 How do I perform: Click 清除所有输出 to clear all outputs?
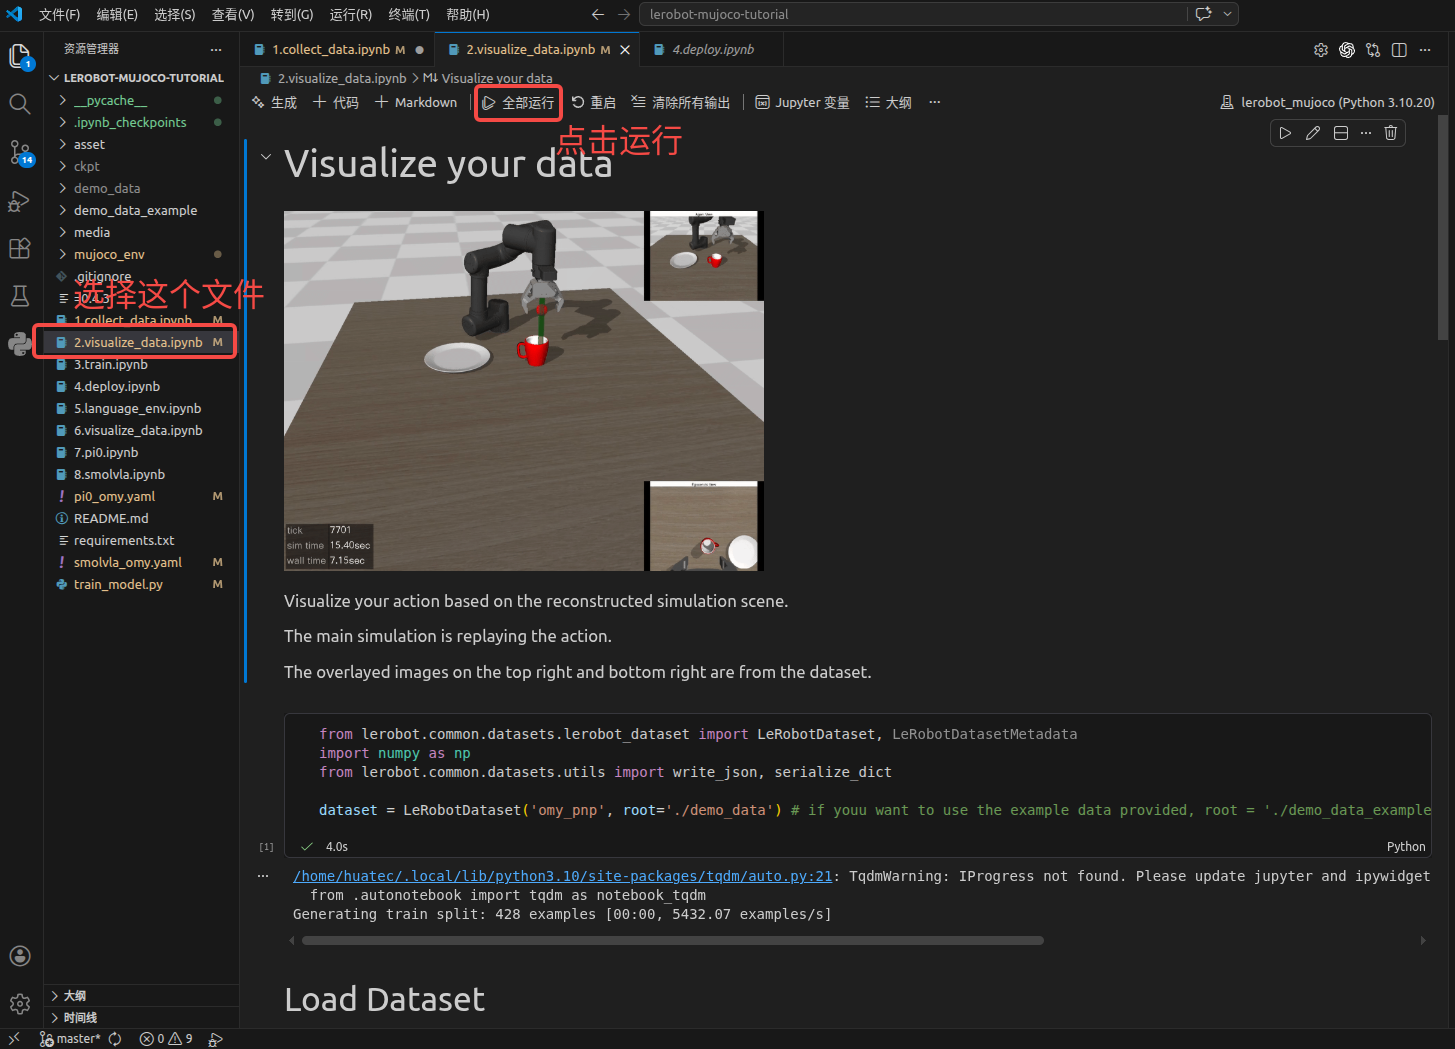coord(681,102)
